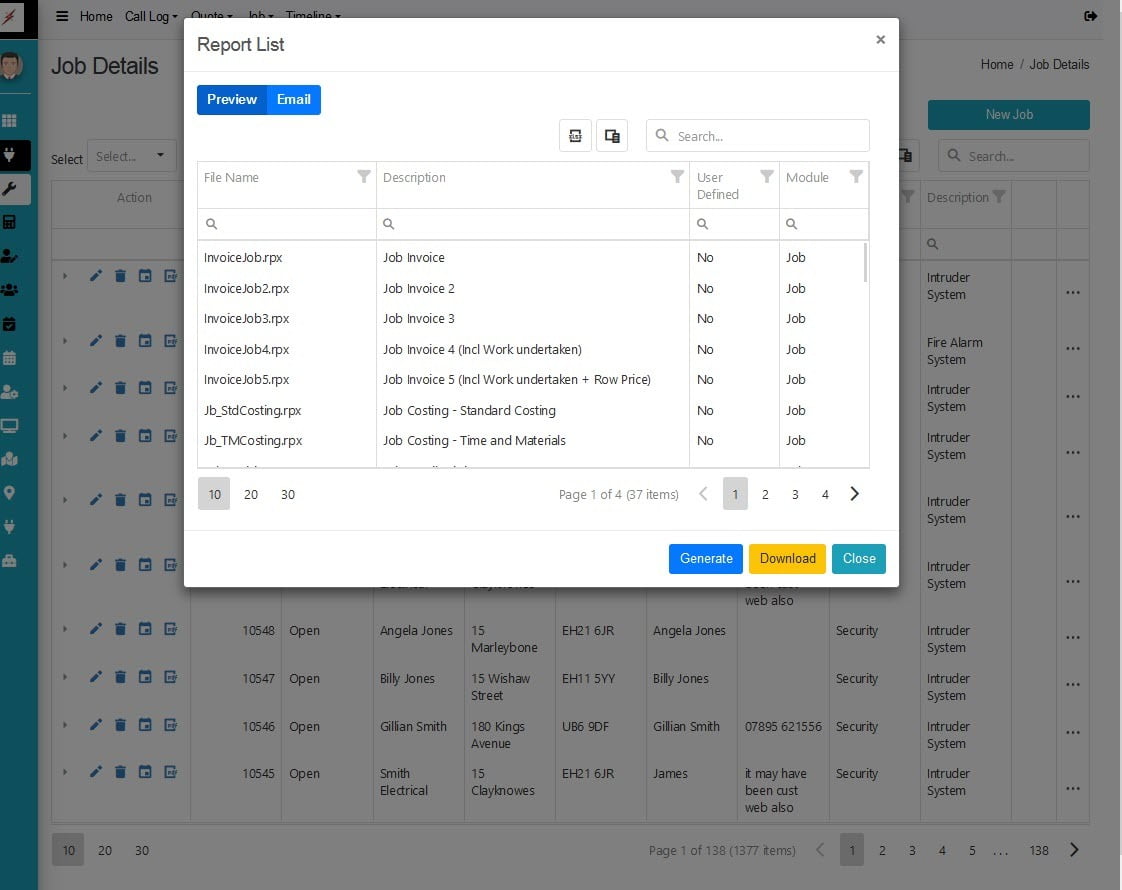
Task: Open the Home menu item in top bar
Action: [96, 16]
